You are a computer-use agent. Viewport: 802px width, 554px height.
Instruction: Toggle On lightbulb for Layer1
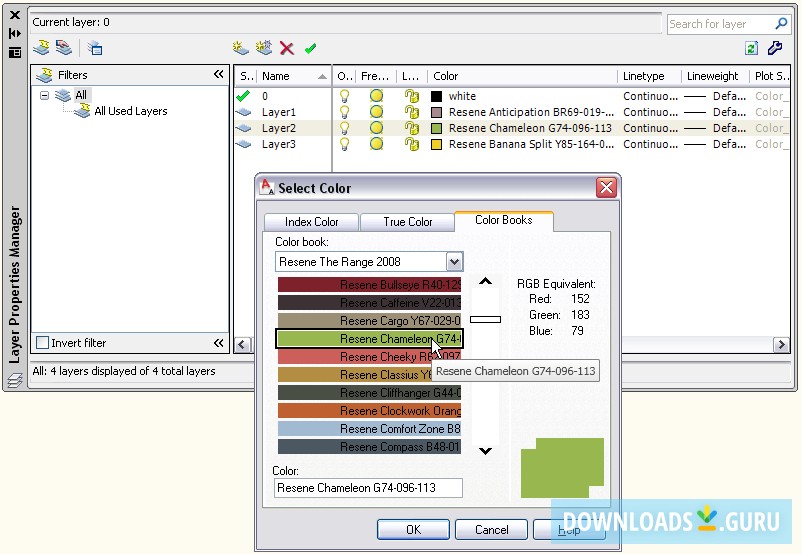[345, 112]
